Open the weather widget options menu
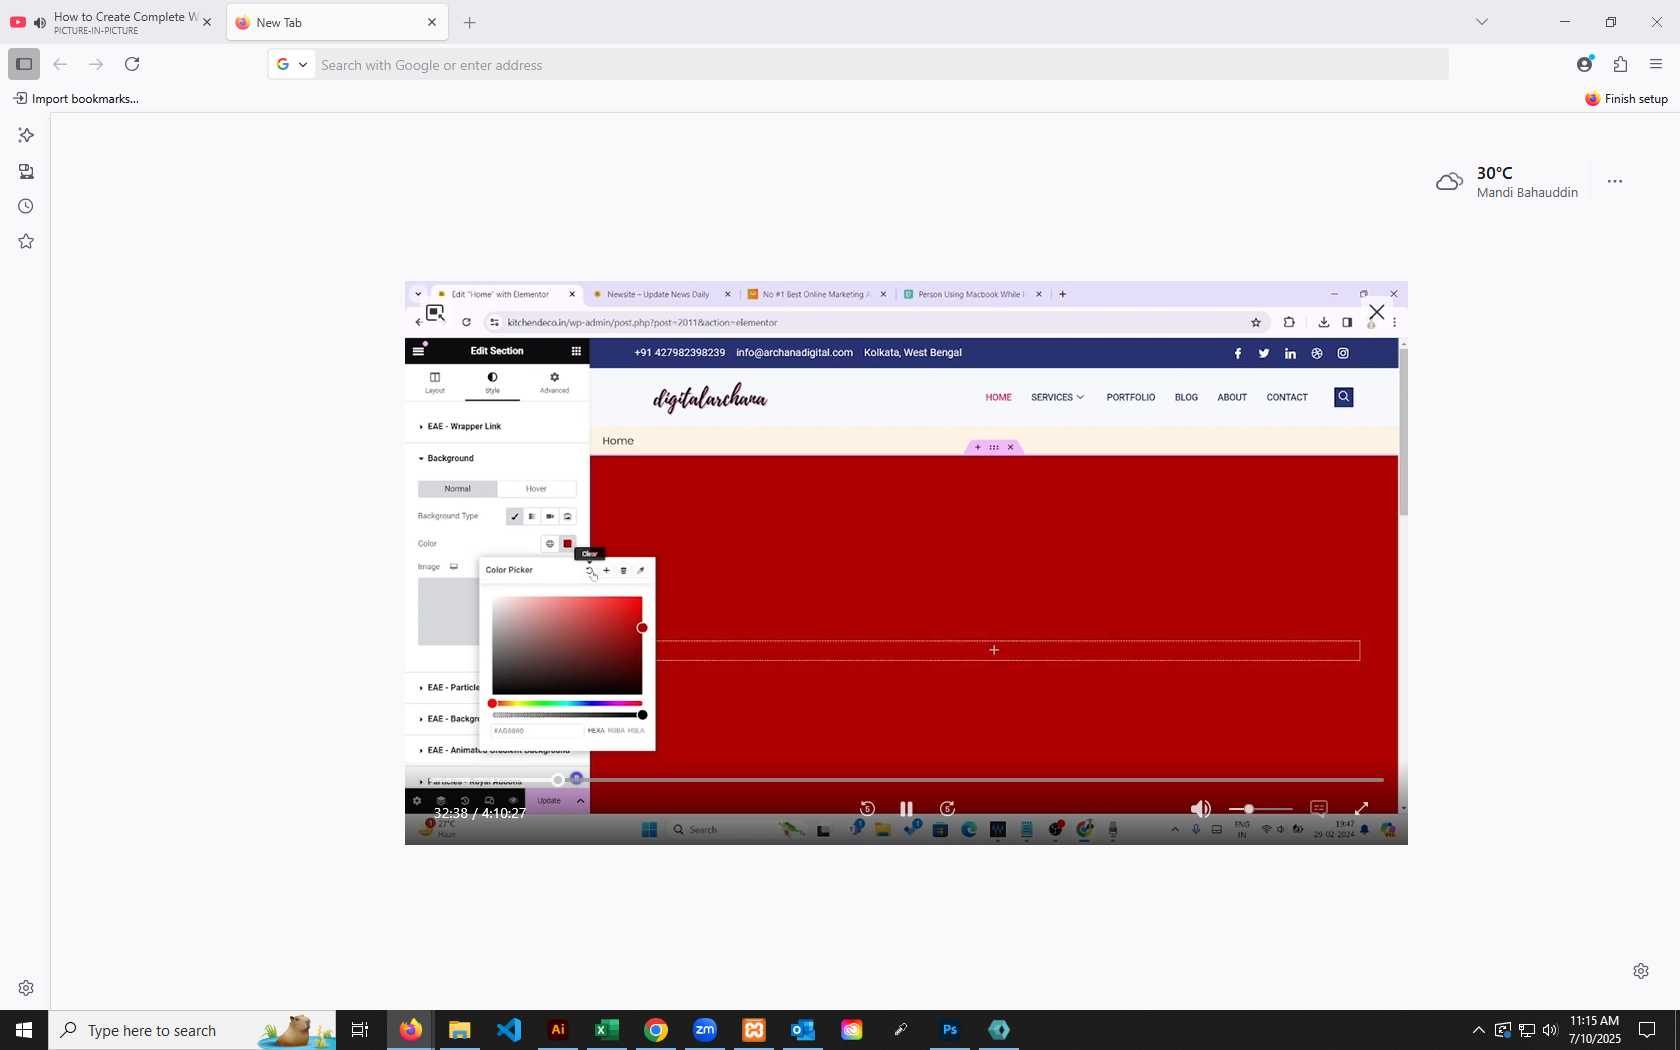Screen dimensions: 1680x1050 point(1614,182)
